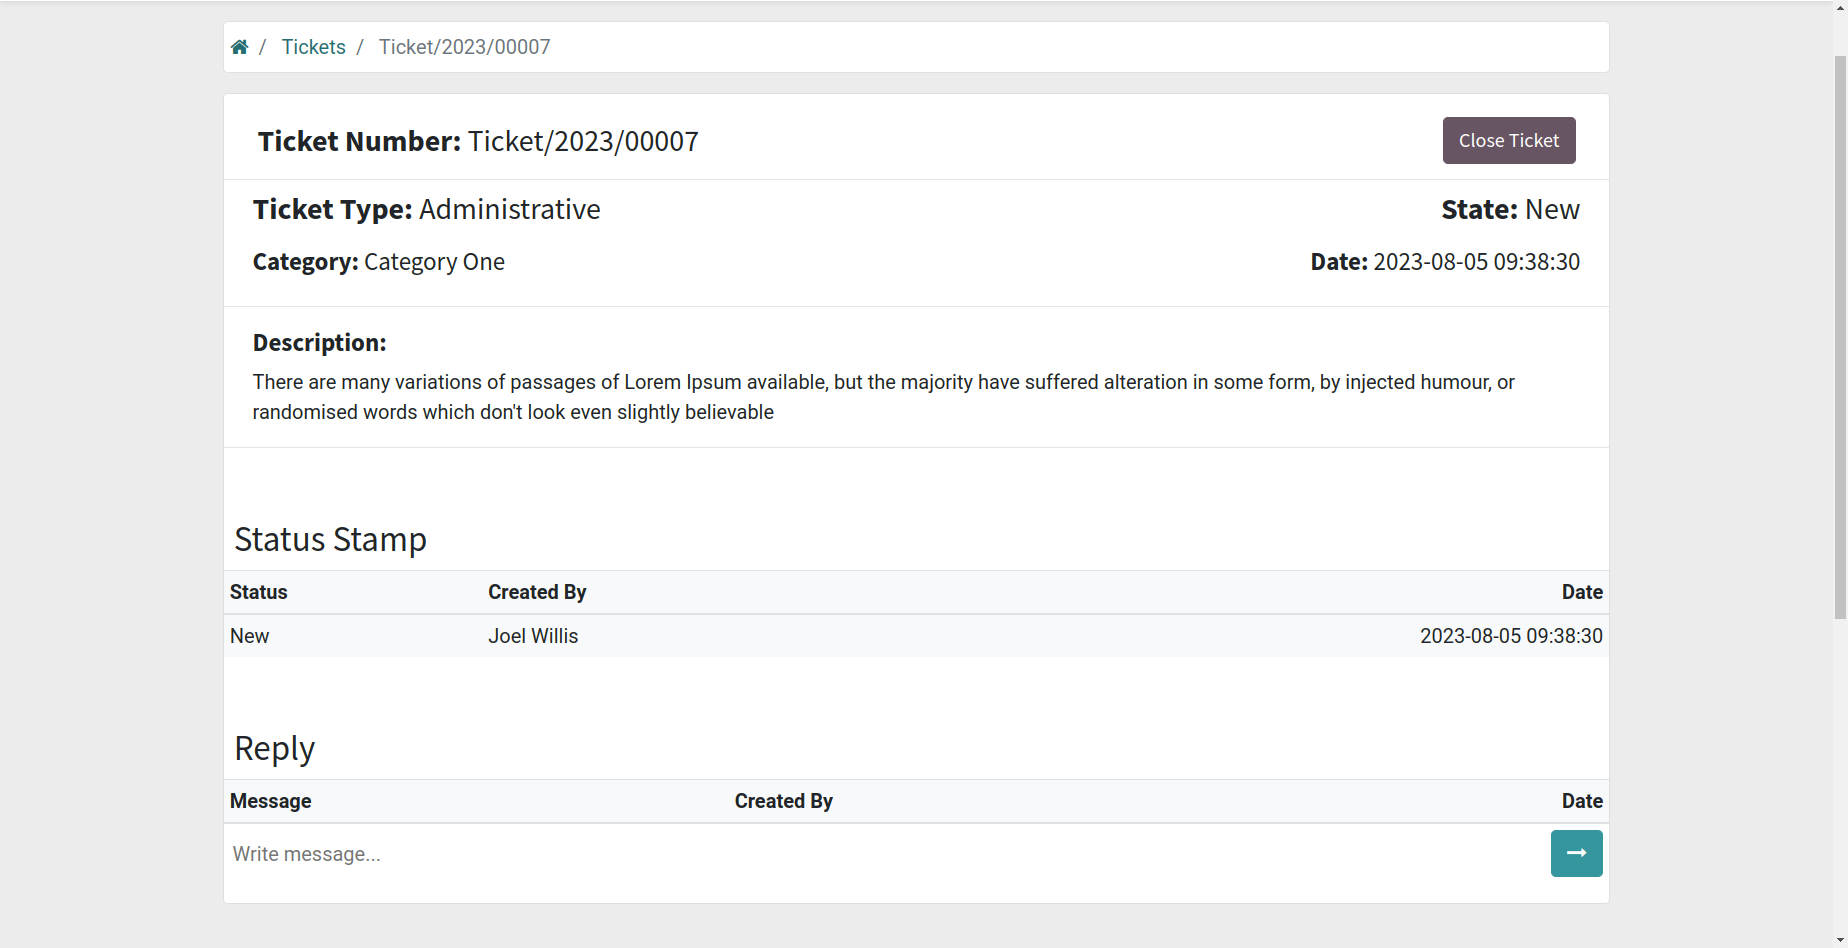Click the Status Stamp section heading
The height and width of the screenshot is (948, 1848).
[x=330, y=539]
